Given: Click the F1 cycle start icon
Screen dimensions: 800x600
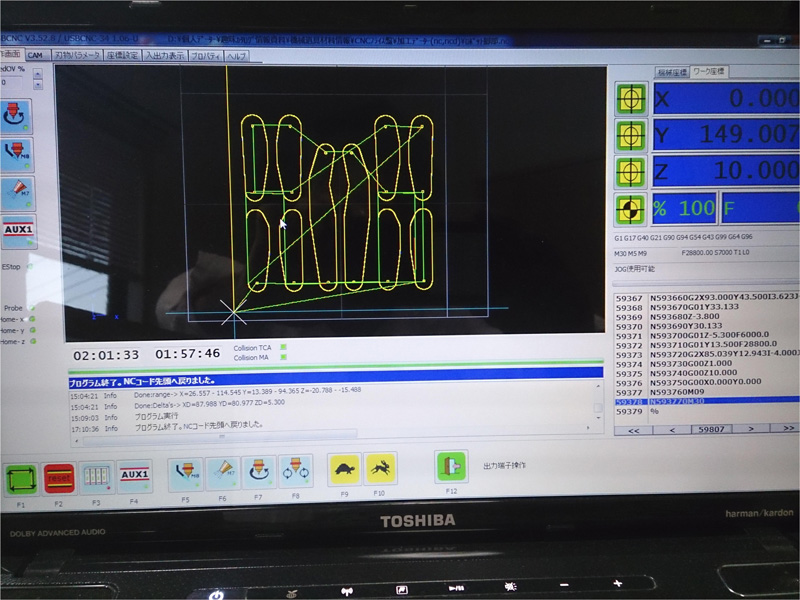Looking at the screenshot, I should click(21, 479).
